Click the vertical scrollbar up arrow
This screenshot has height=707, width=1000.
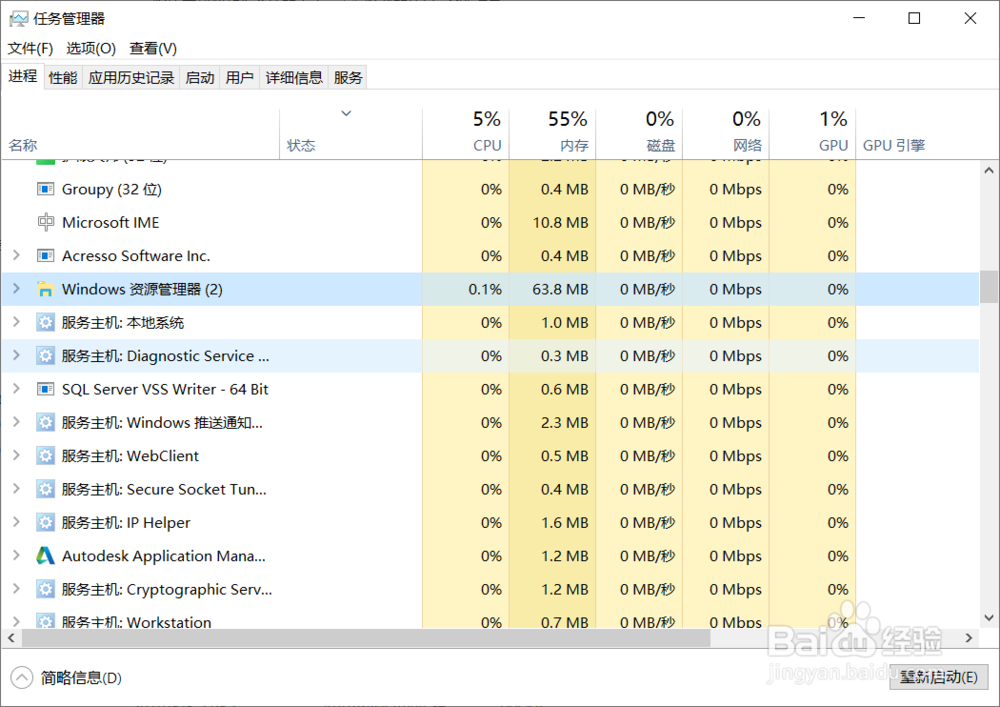[989, 171]
